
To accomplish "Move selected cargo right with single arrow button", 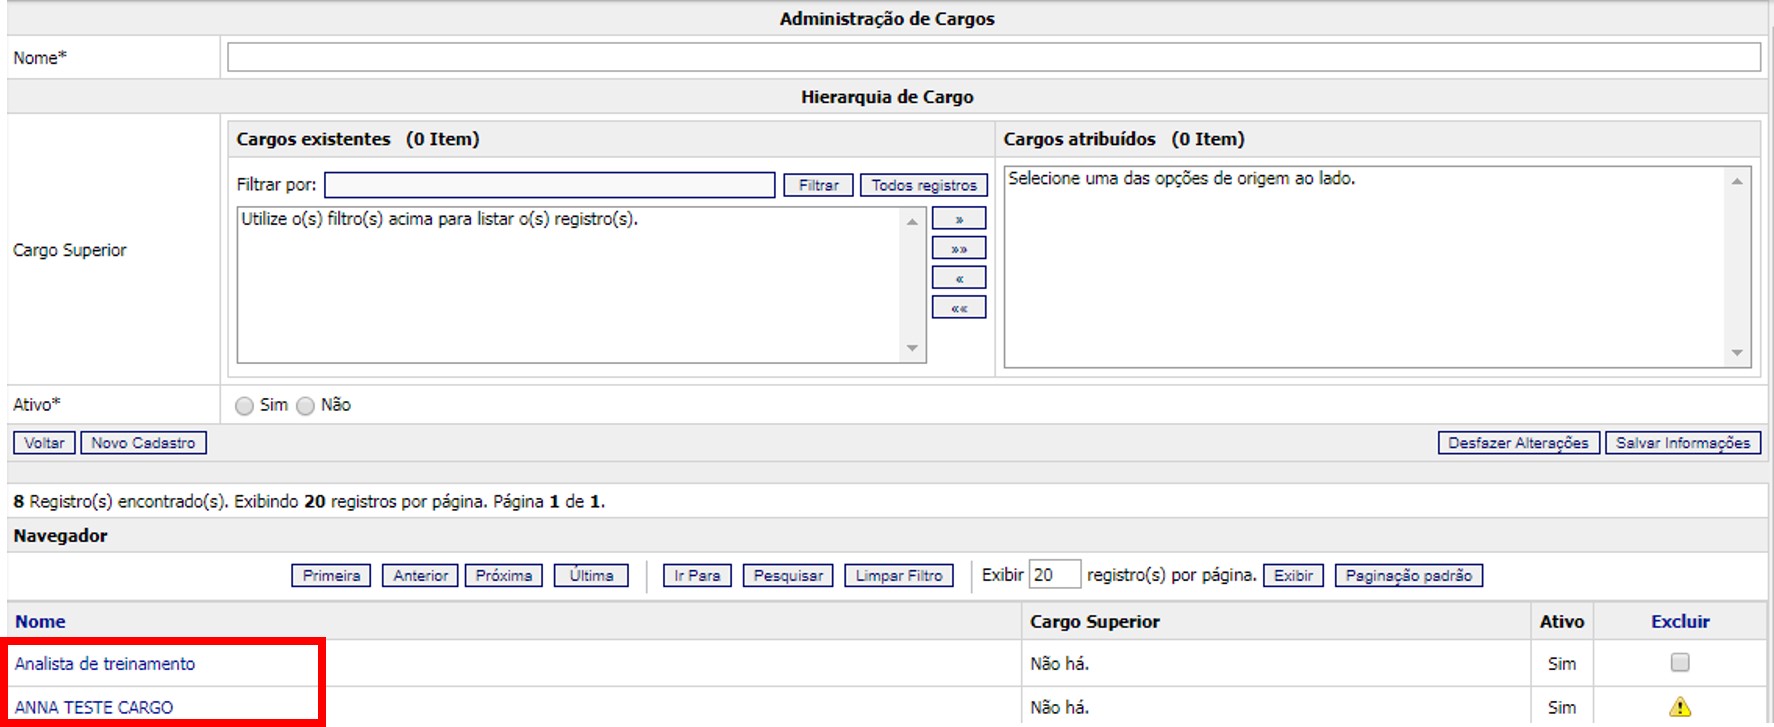I will click(958, 218).
